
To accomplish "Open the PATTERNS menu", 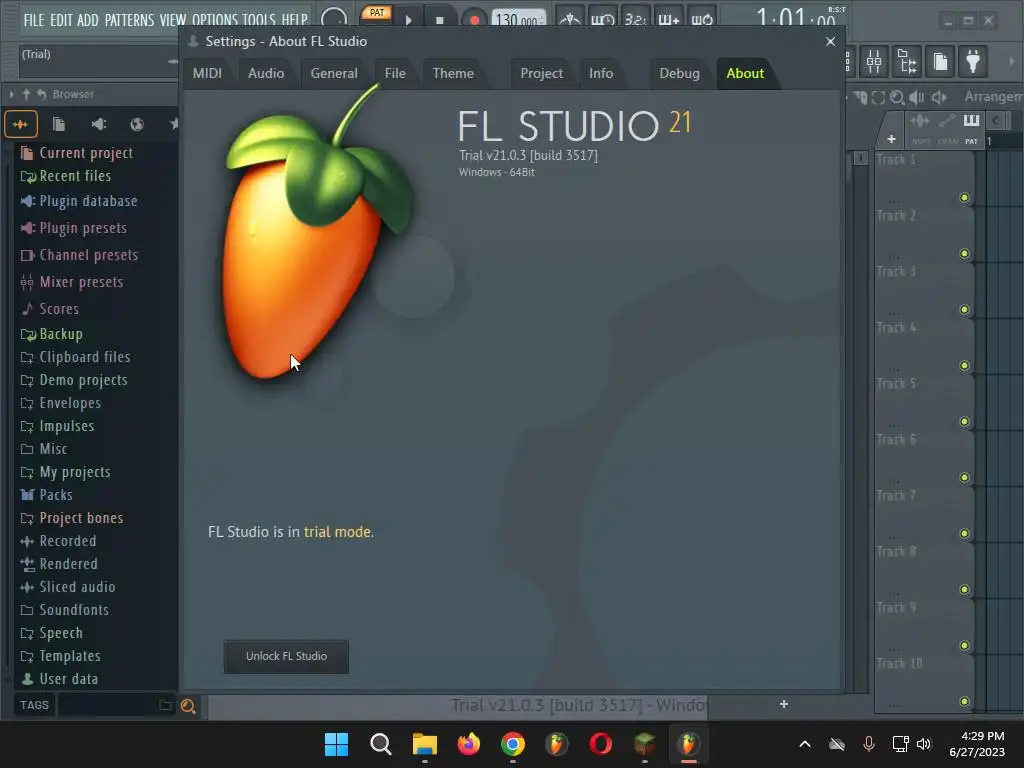I will (x=129, y=20).
